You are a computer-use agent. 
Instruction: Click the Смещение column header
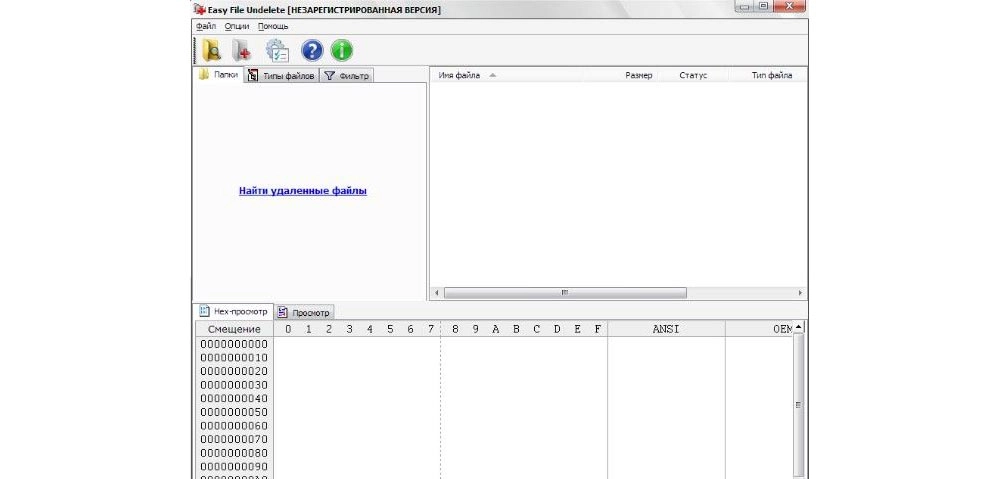pos(234,329)
